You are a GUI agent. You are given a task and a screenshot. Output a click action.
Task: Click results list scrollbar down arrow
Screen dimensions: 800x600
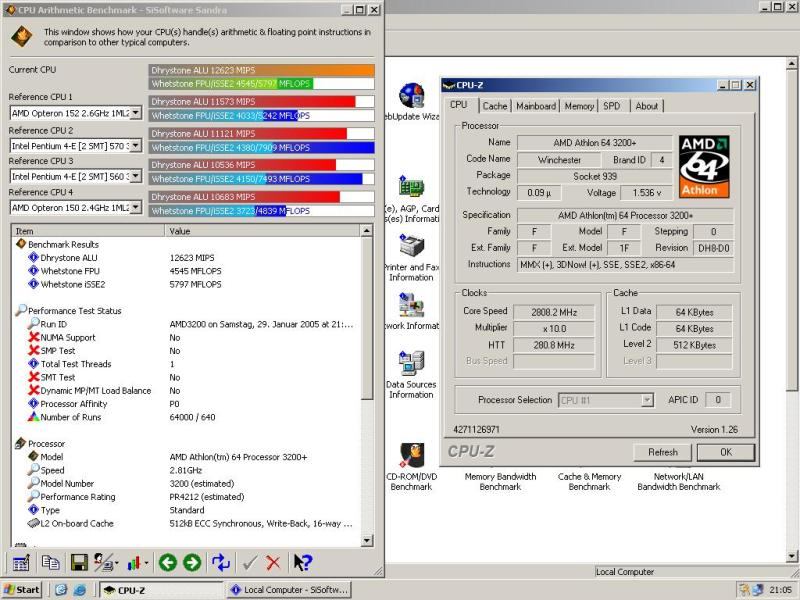pyautogui.click(x=367, y=540)
